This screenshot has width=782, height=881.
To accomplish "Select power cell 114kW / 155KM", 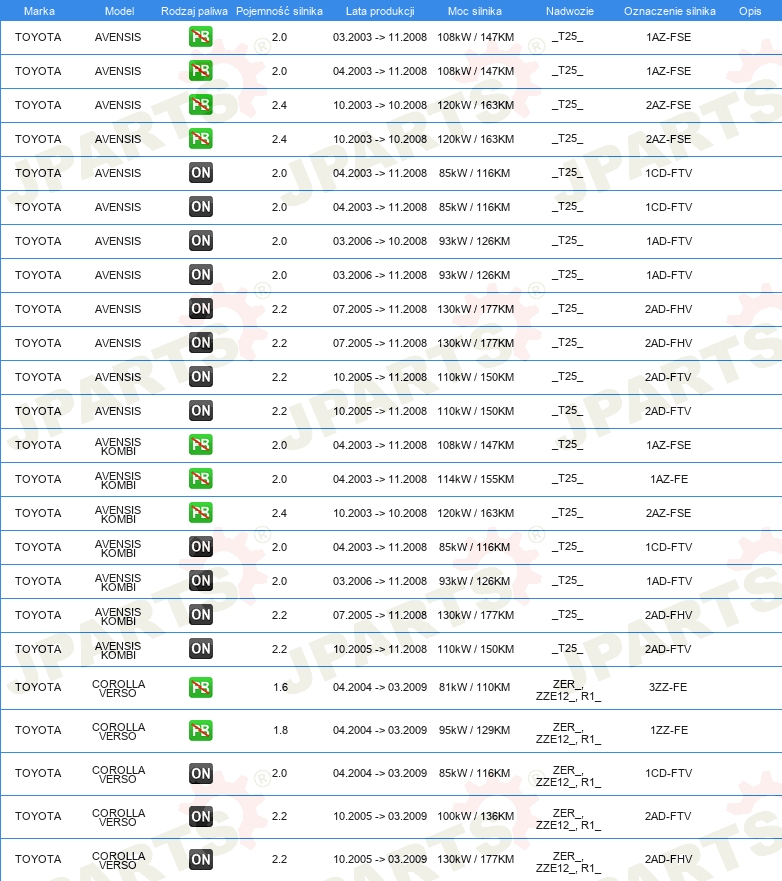I will coord(475,479).
